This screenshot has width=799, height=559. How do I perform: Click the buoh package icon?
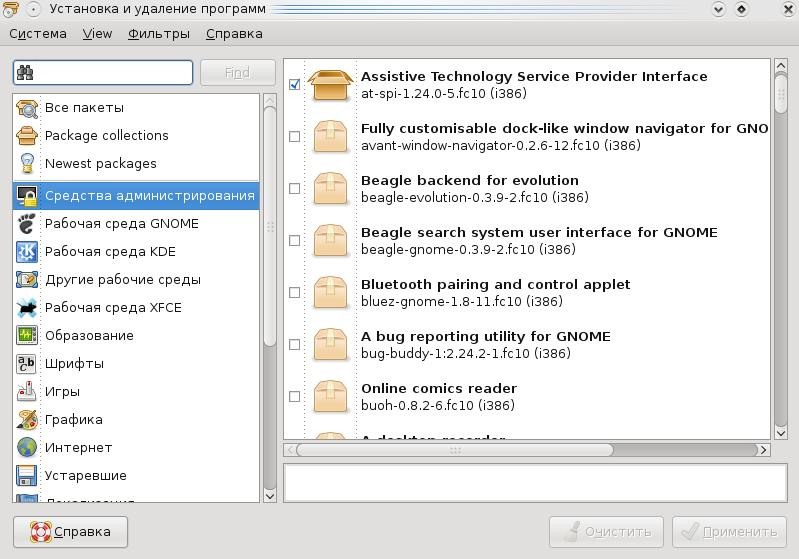(x=331, y=396)
